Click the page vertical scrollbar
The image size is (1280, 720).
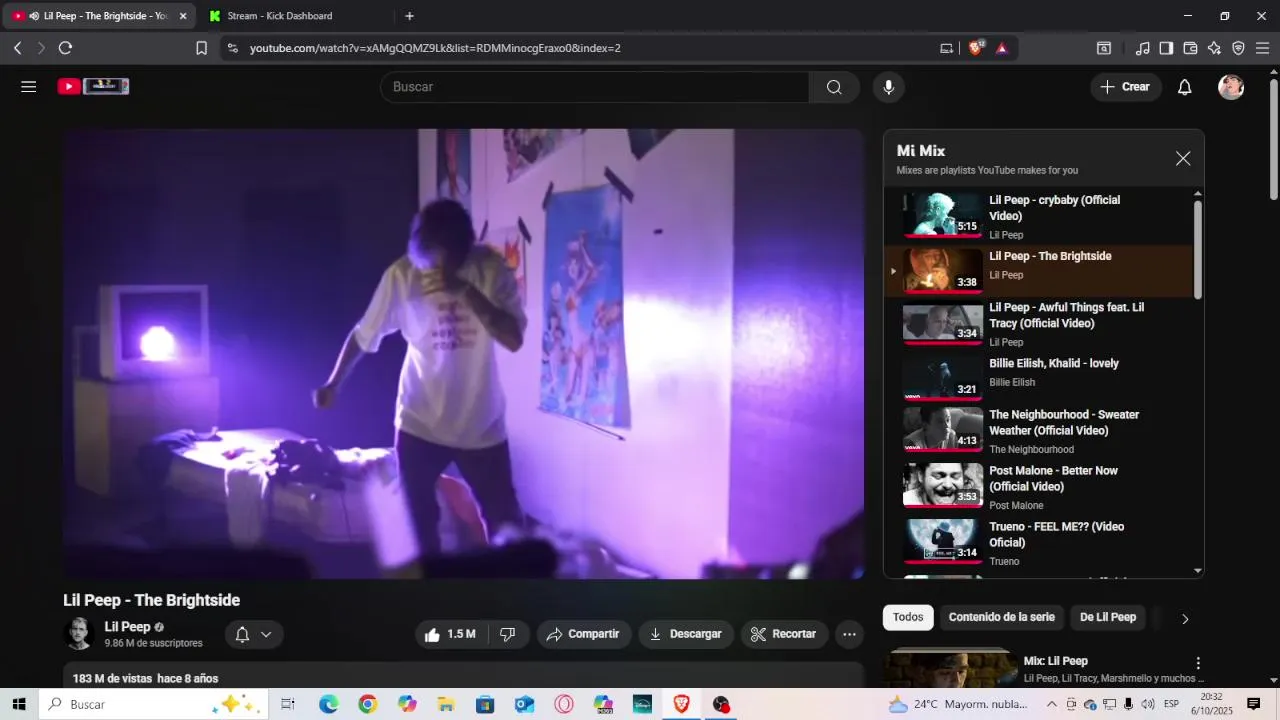click(1273, 140)
